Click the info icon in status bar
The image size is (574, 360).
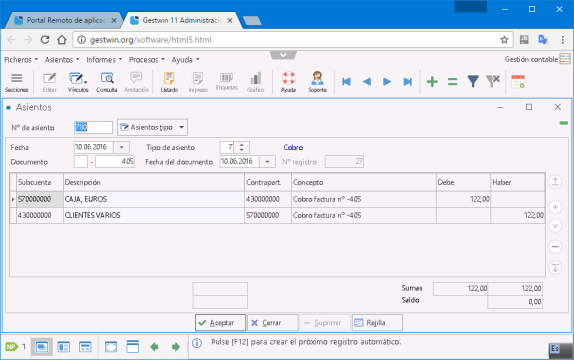[x=197, y=343]
